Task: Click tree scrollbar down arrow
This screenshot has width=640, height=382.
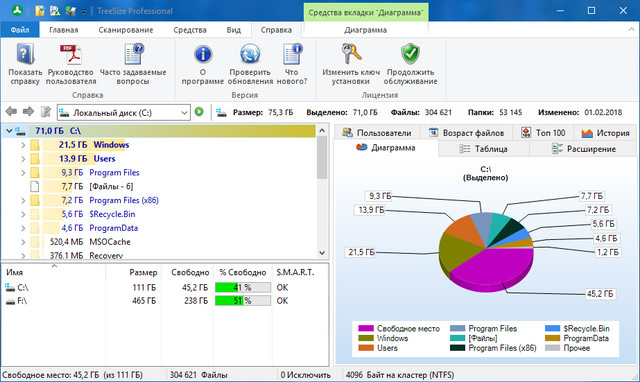Action: tap(322, 253)
